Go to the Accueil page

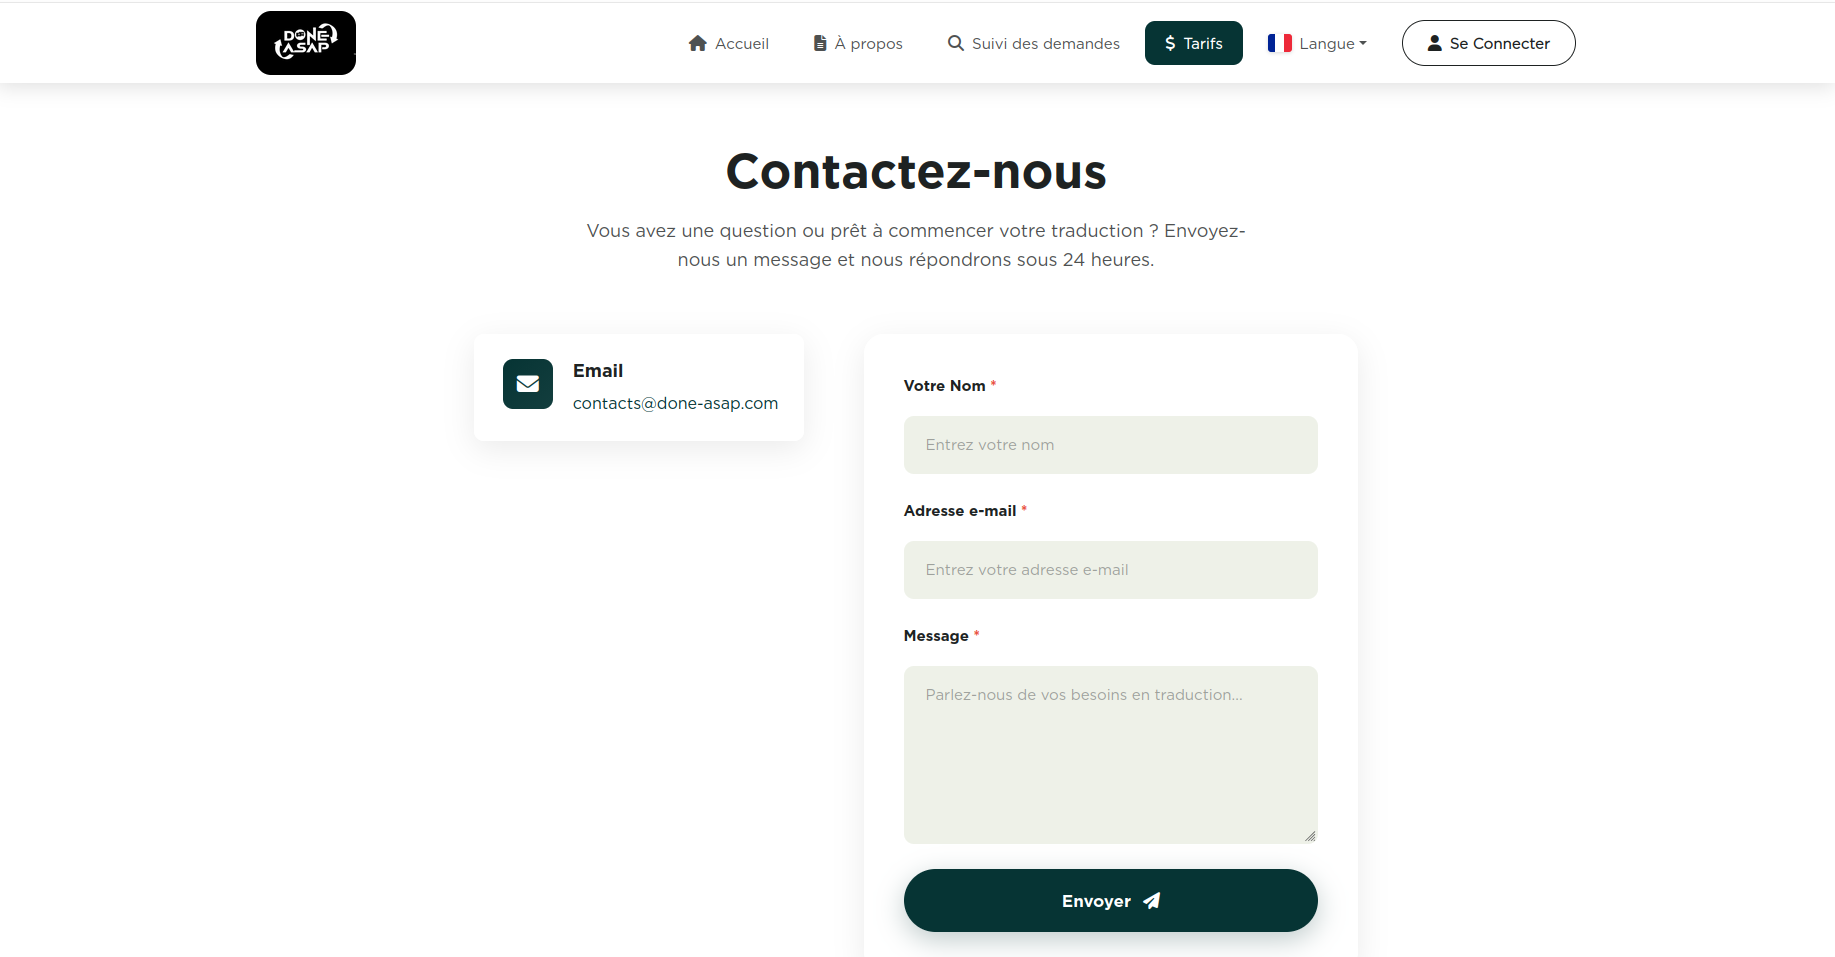click(x=741, y=43)
